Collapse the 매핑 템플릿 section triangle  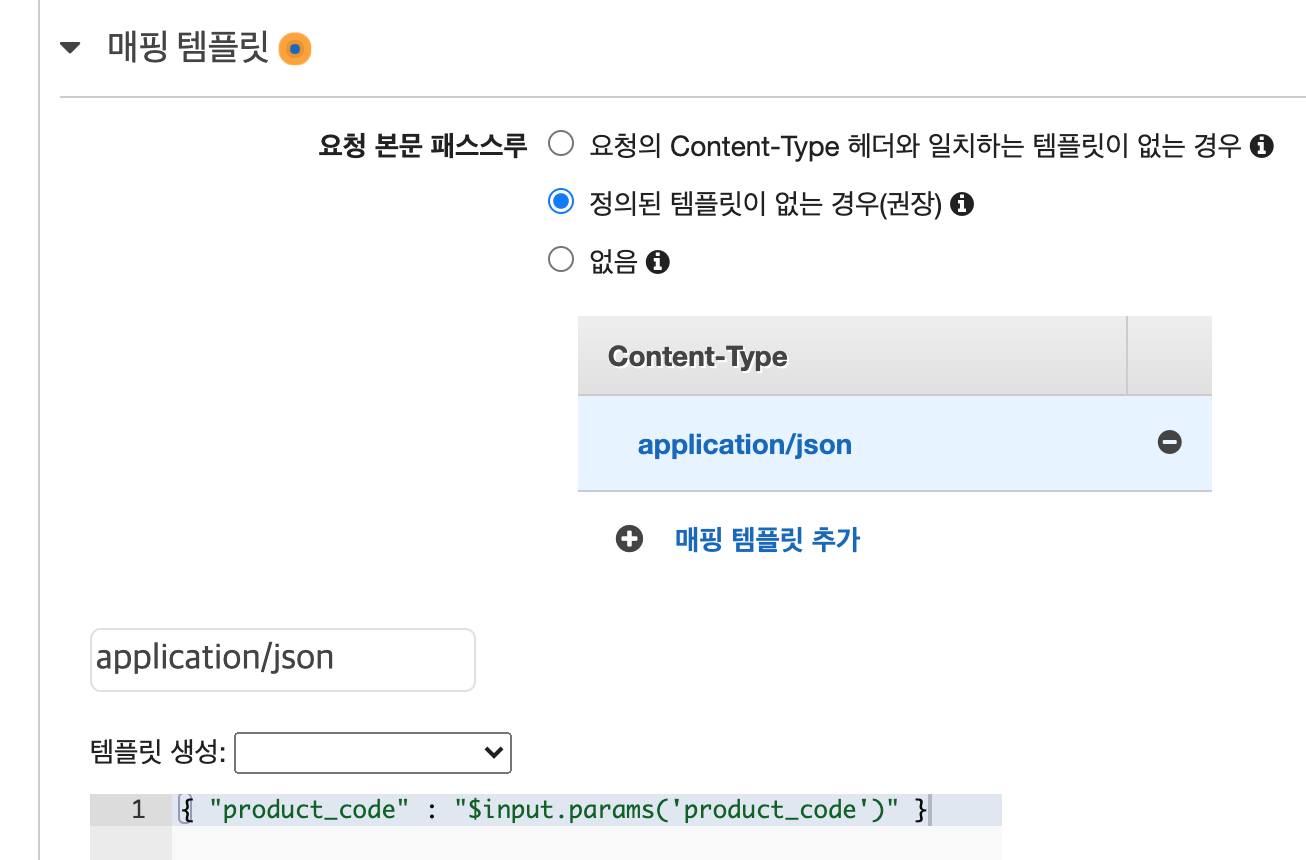pos(70,47)
